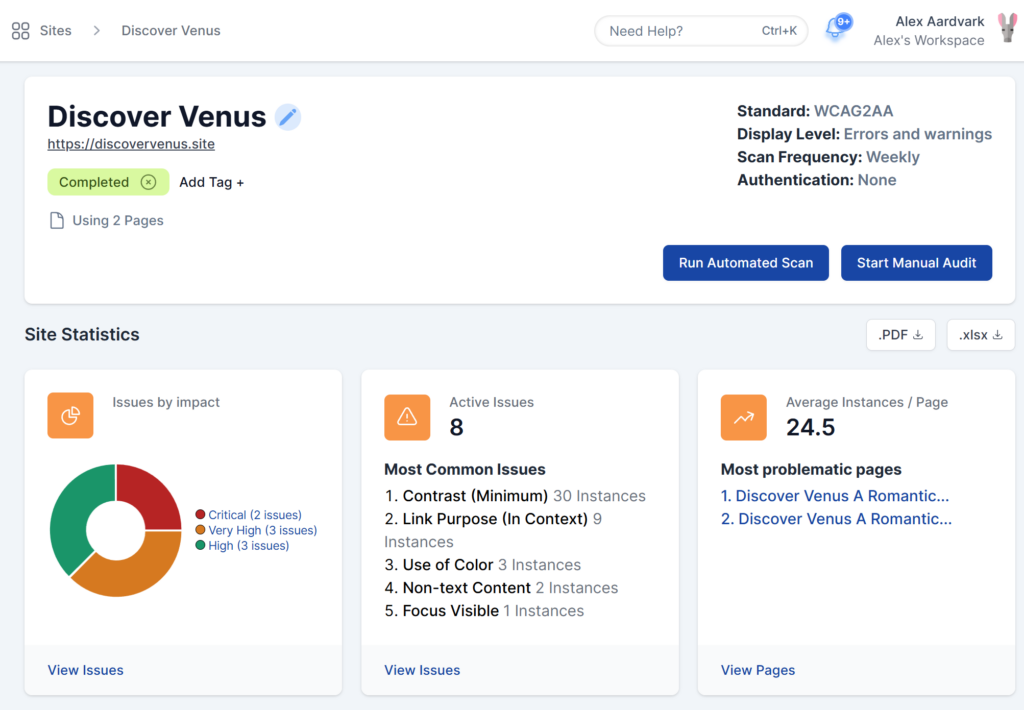
Task: Open the discovervenus.site link
Action: [x=131, y=143]
